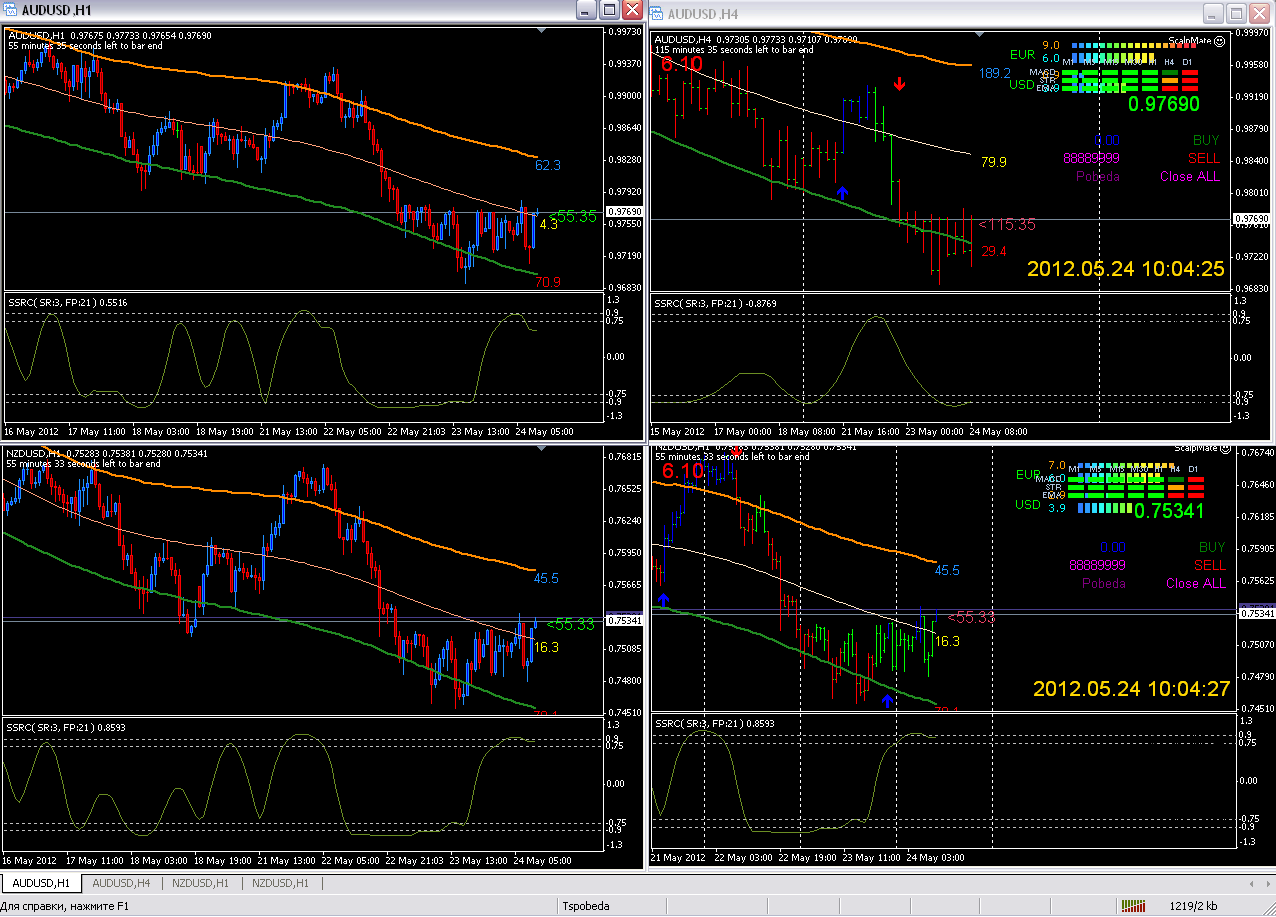Click SELL in the AUDUSD,H4 chart
The height and width of the screenshot is (917, 1276).
(x=1204, y=158)
